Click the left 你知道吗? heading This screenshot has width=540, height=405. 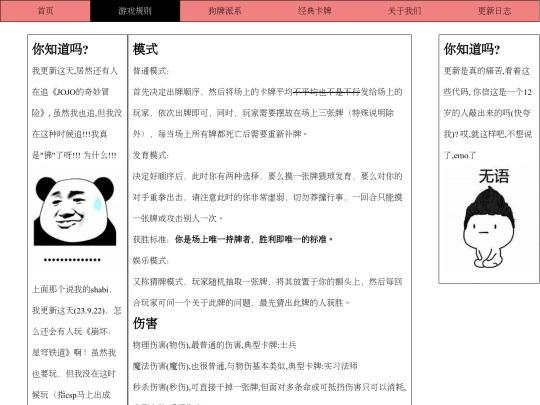click(60, 49)
